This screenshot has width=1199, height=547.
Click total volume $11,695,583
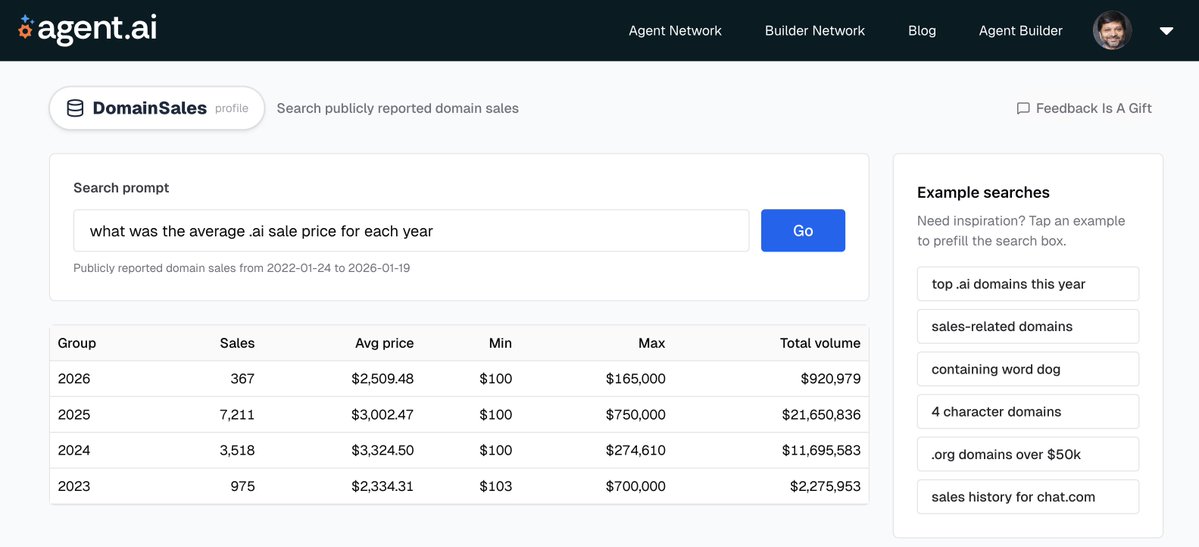point(821,451)
